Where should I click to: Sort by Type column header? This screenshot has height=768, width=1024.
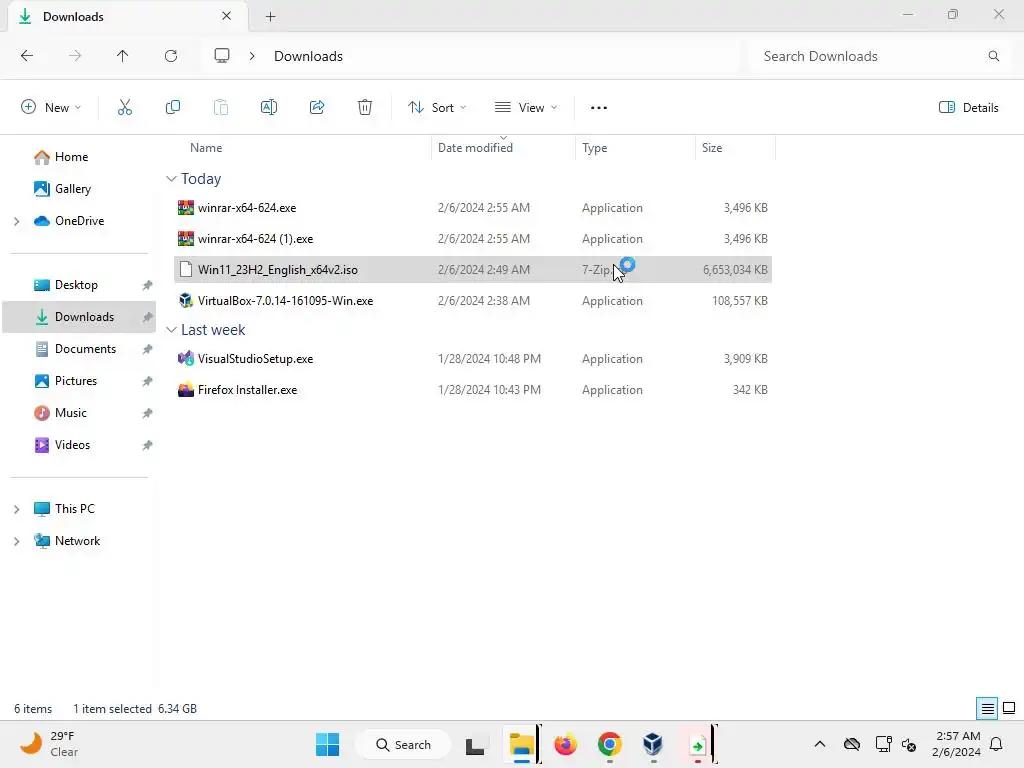point(594,148)
